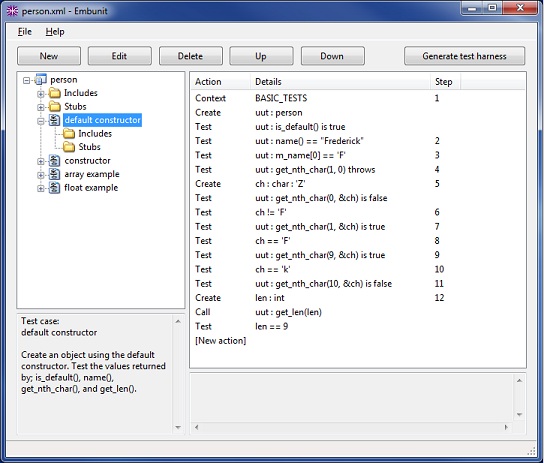Screen dimensions: 544x463
Task: Select get_nth_char(1, &ch) is true row
Action: (357, 227)
